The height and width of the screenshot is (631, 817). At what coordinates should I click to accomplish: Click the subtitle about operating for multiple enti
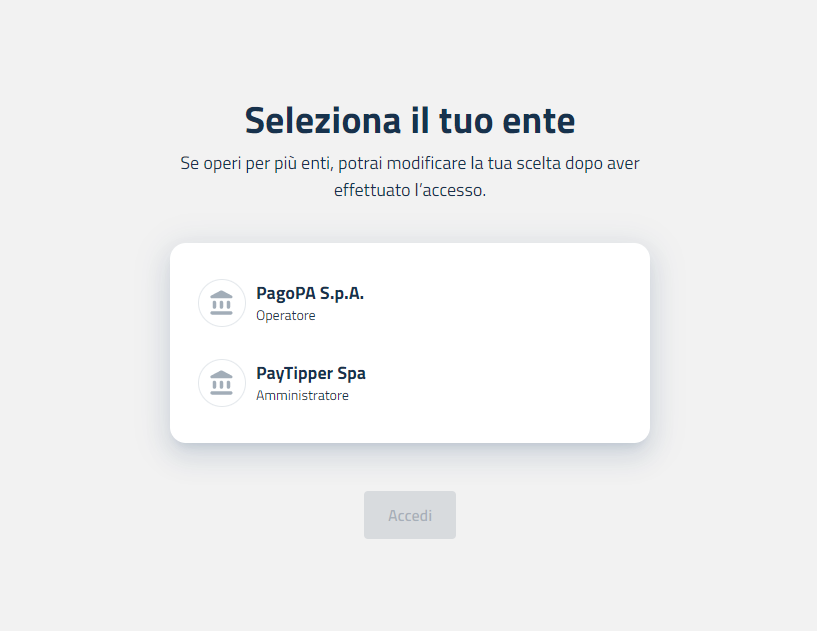pyautogui.click(x=410, y=176)
